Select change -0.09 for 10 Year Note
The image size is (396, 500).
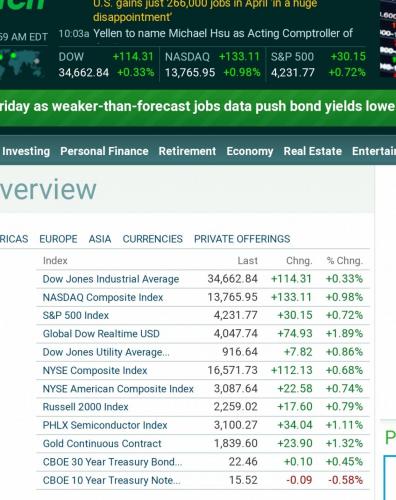pos(299,480)
